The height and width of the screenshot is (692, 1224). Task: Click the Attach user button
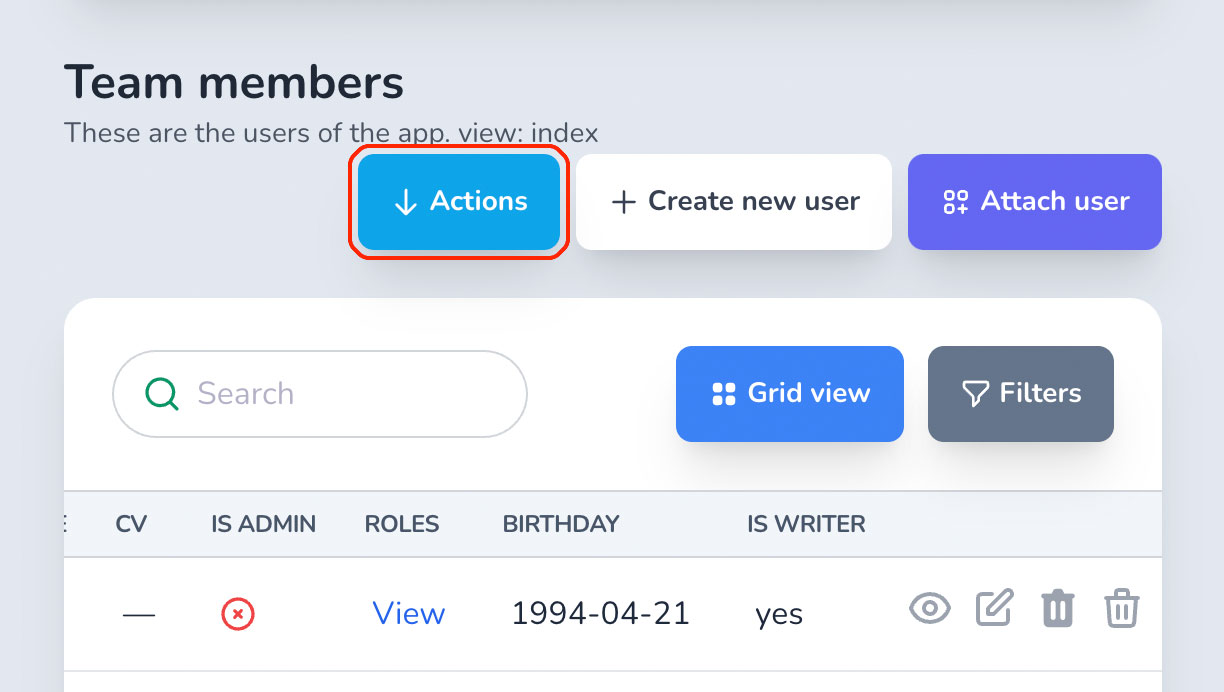pos(1035,202)
